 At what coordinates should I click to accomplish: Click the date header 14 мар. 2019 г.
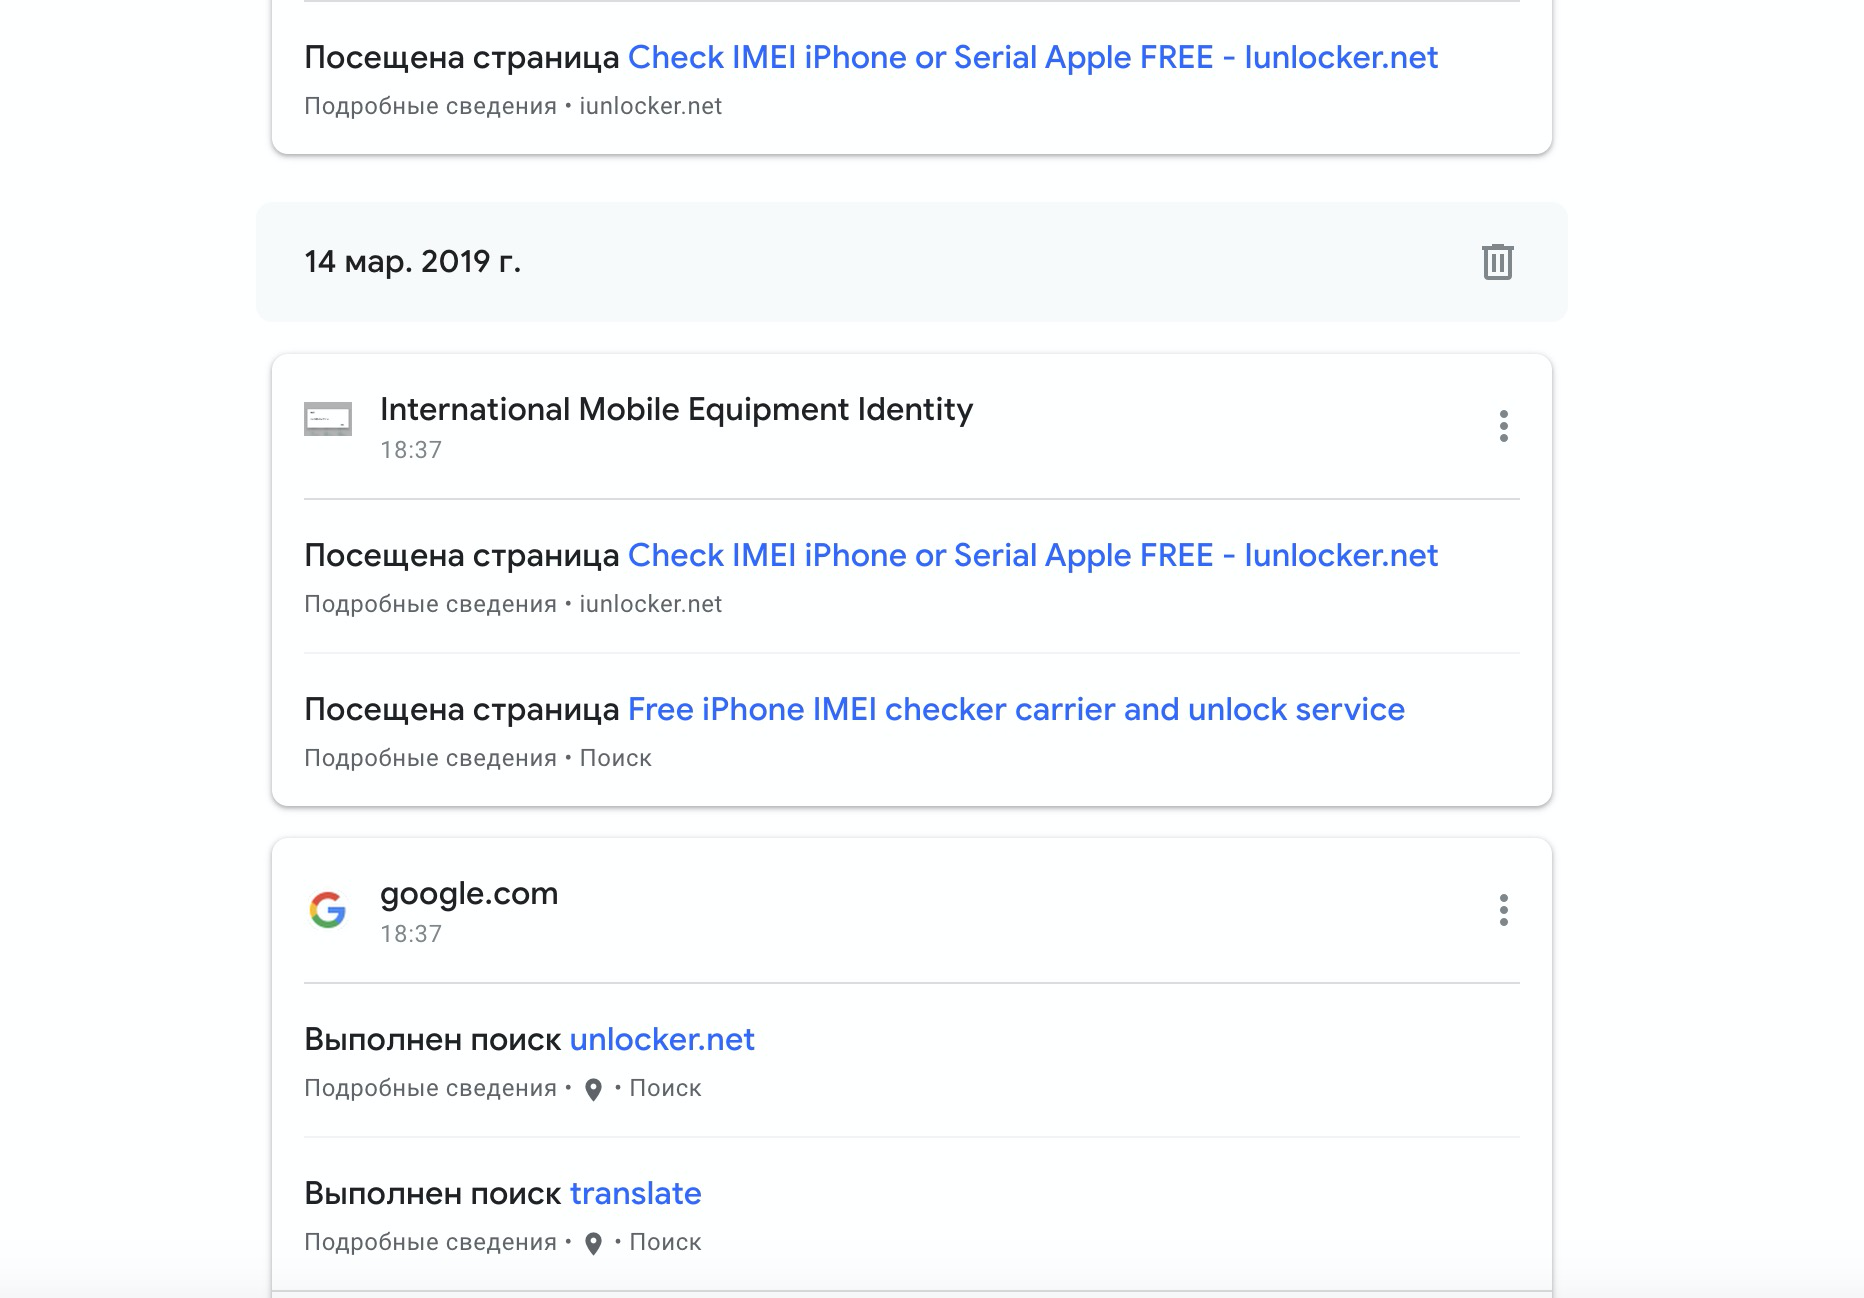412,262
